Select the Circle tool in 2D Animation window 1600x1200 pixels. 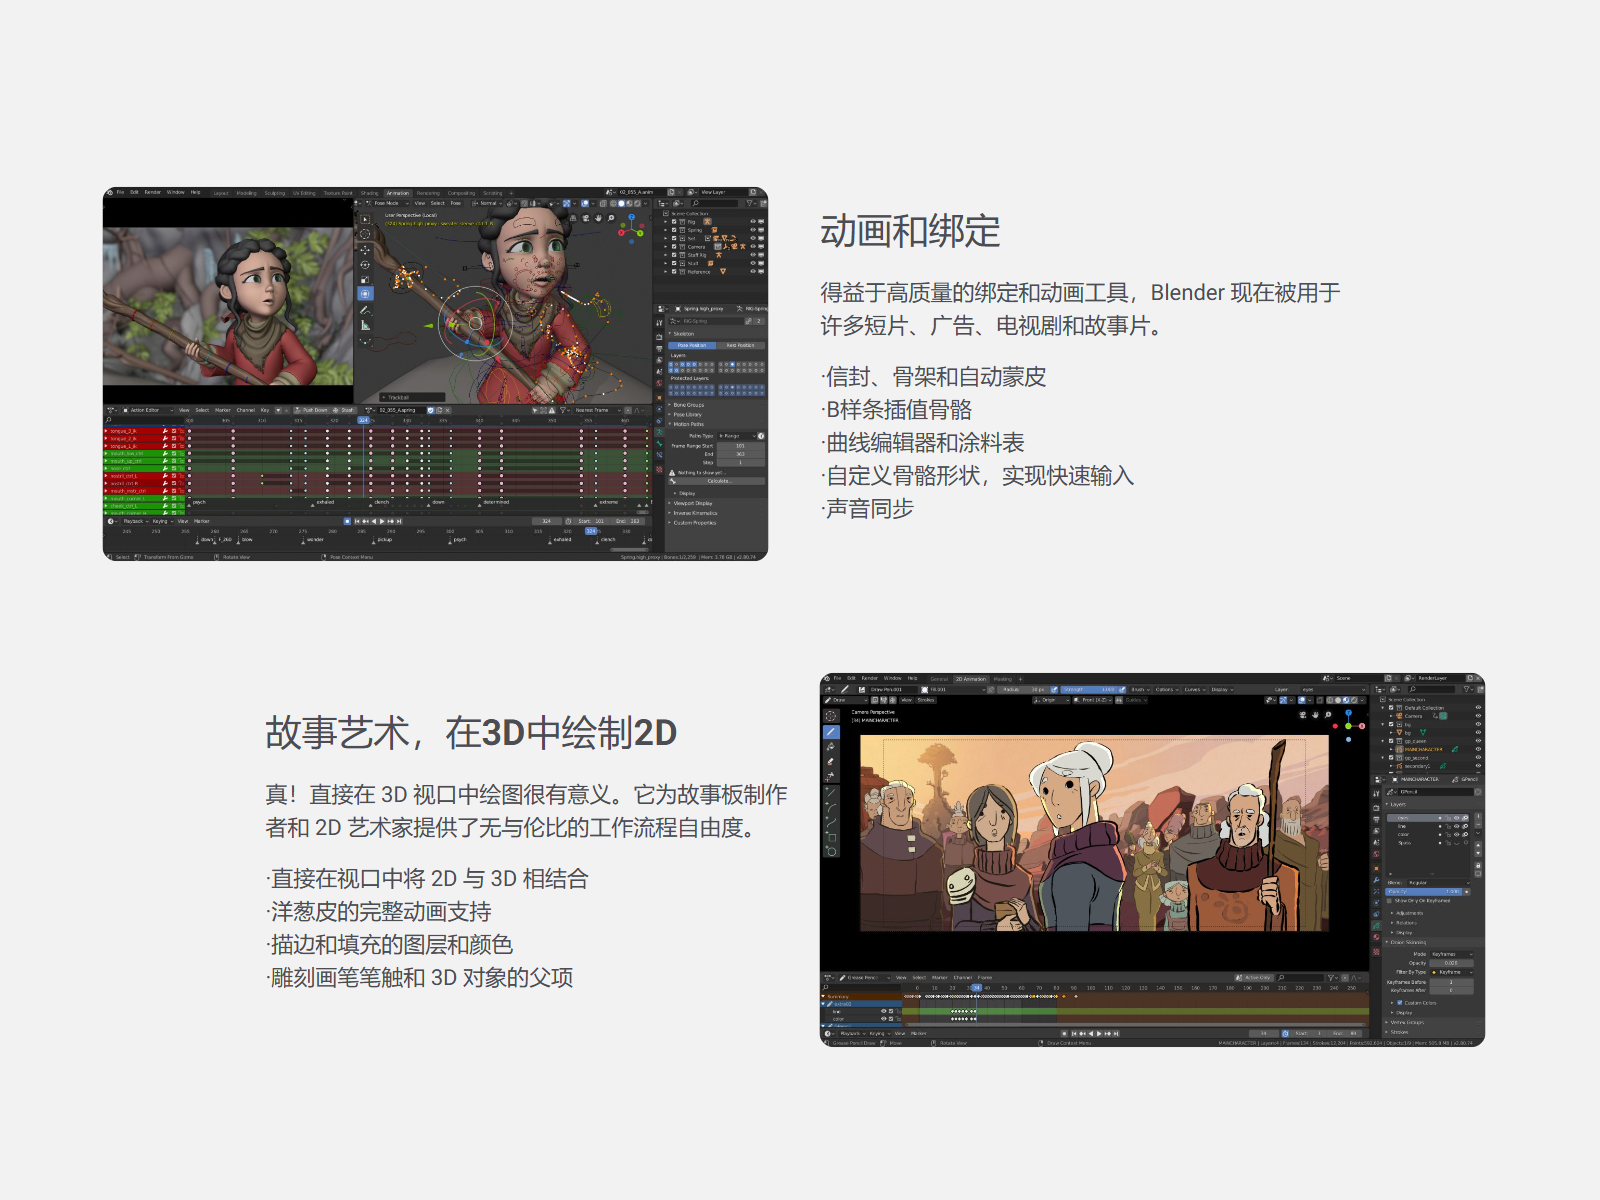pos(831,851)
